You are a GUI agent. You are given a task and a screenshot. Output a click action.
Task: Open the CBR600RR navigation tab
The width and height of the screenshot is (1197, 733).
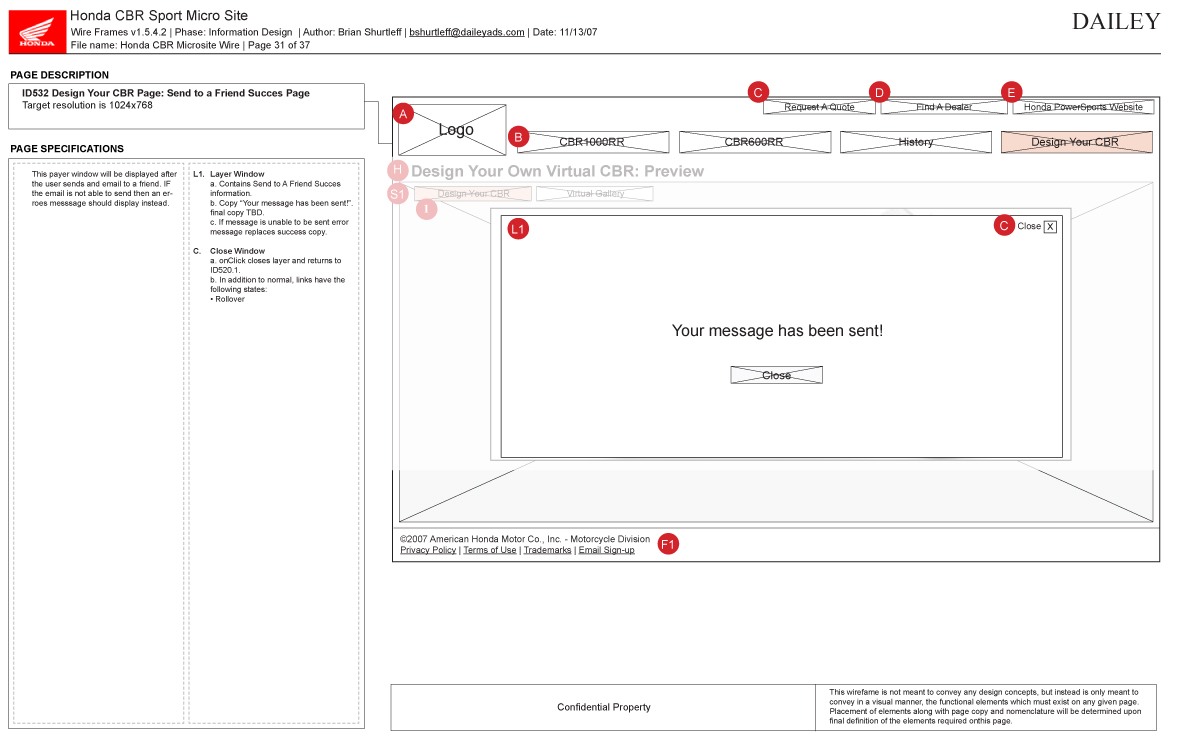click(755, 142)
